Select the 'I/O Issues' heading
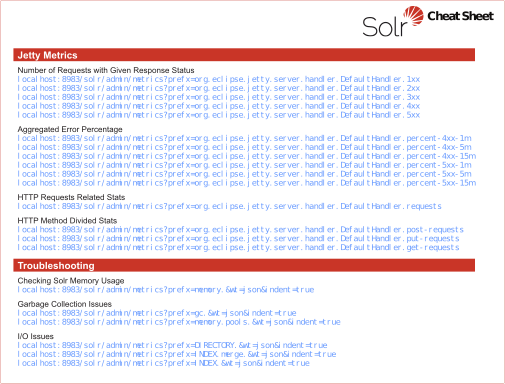505x384 pixels. click(x=36, y=336)
